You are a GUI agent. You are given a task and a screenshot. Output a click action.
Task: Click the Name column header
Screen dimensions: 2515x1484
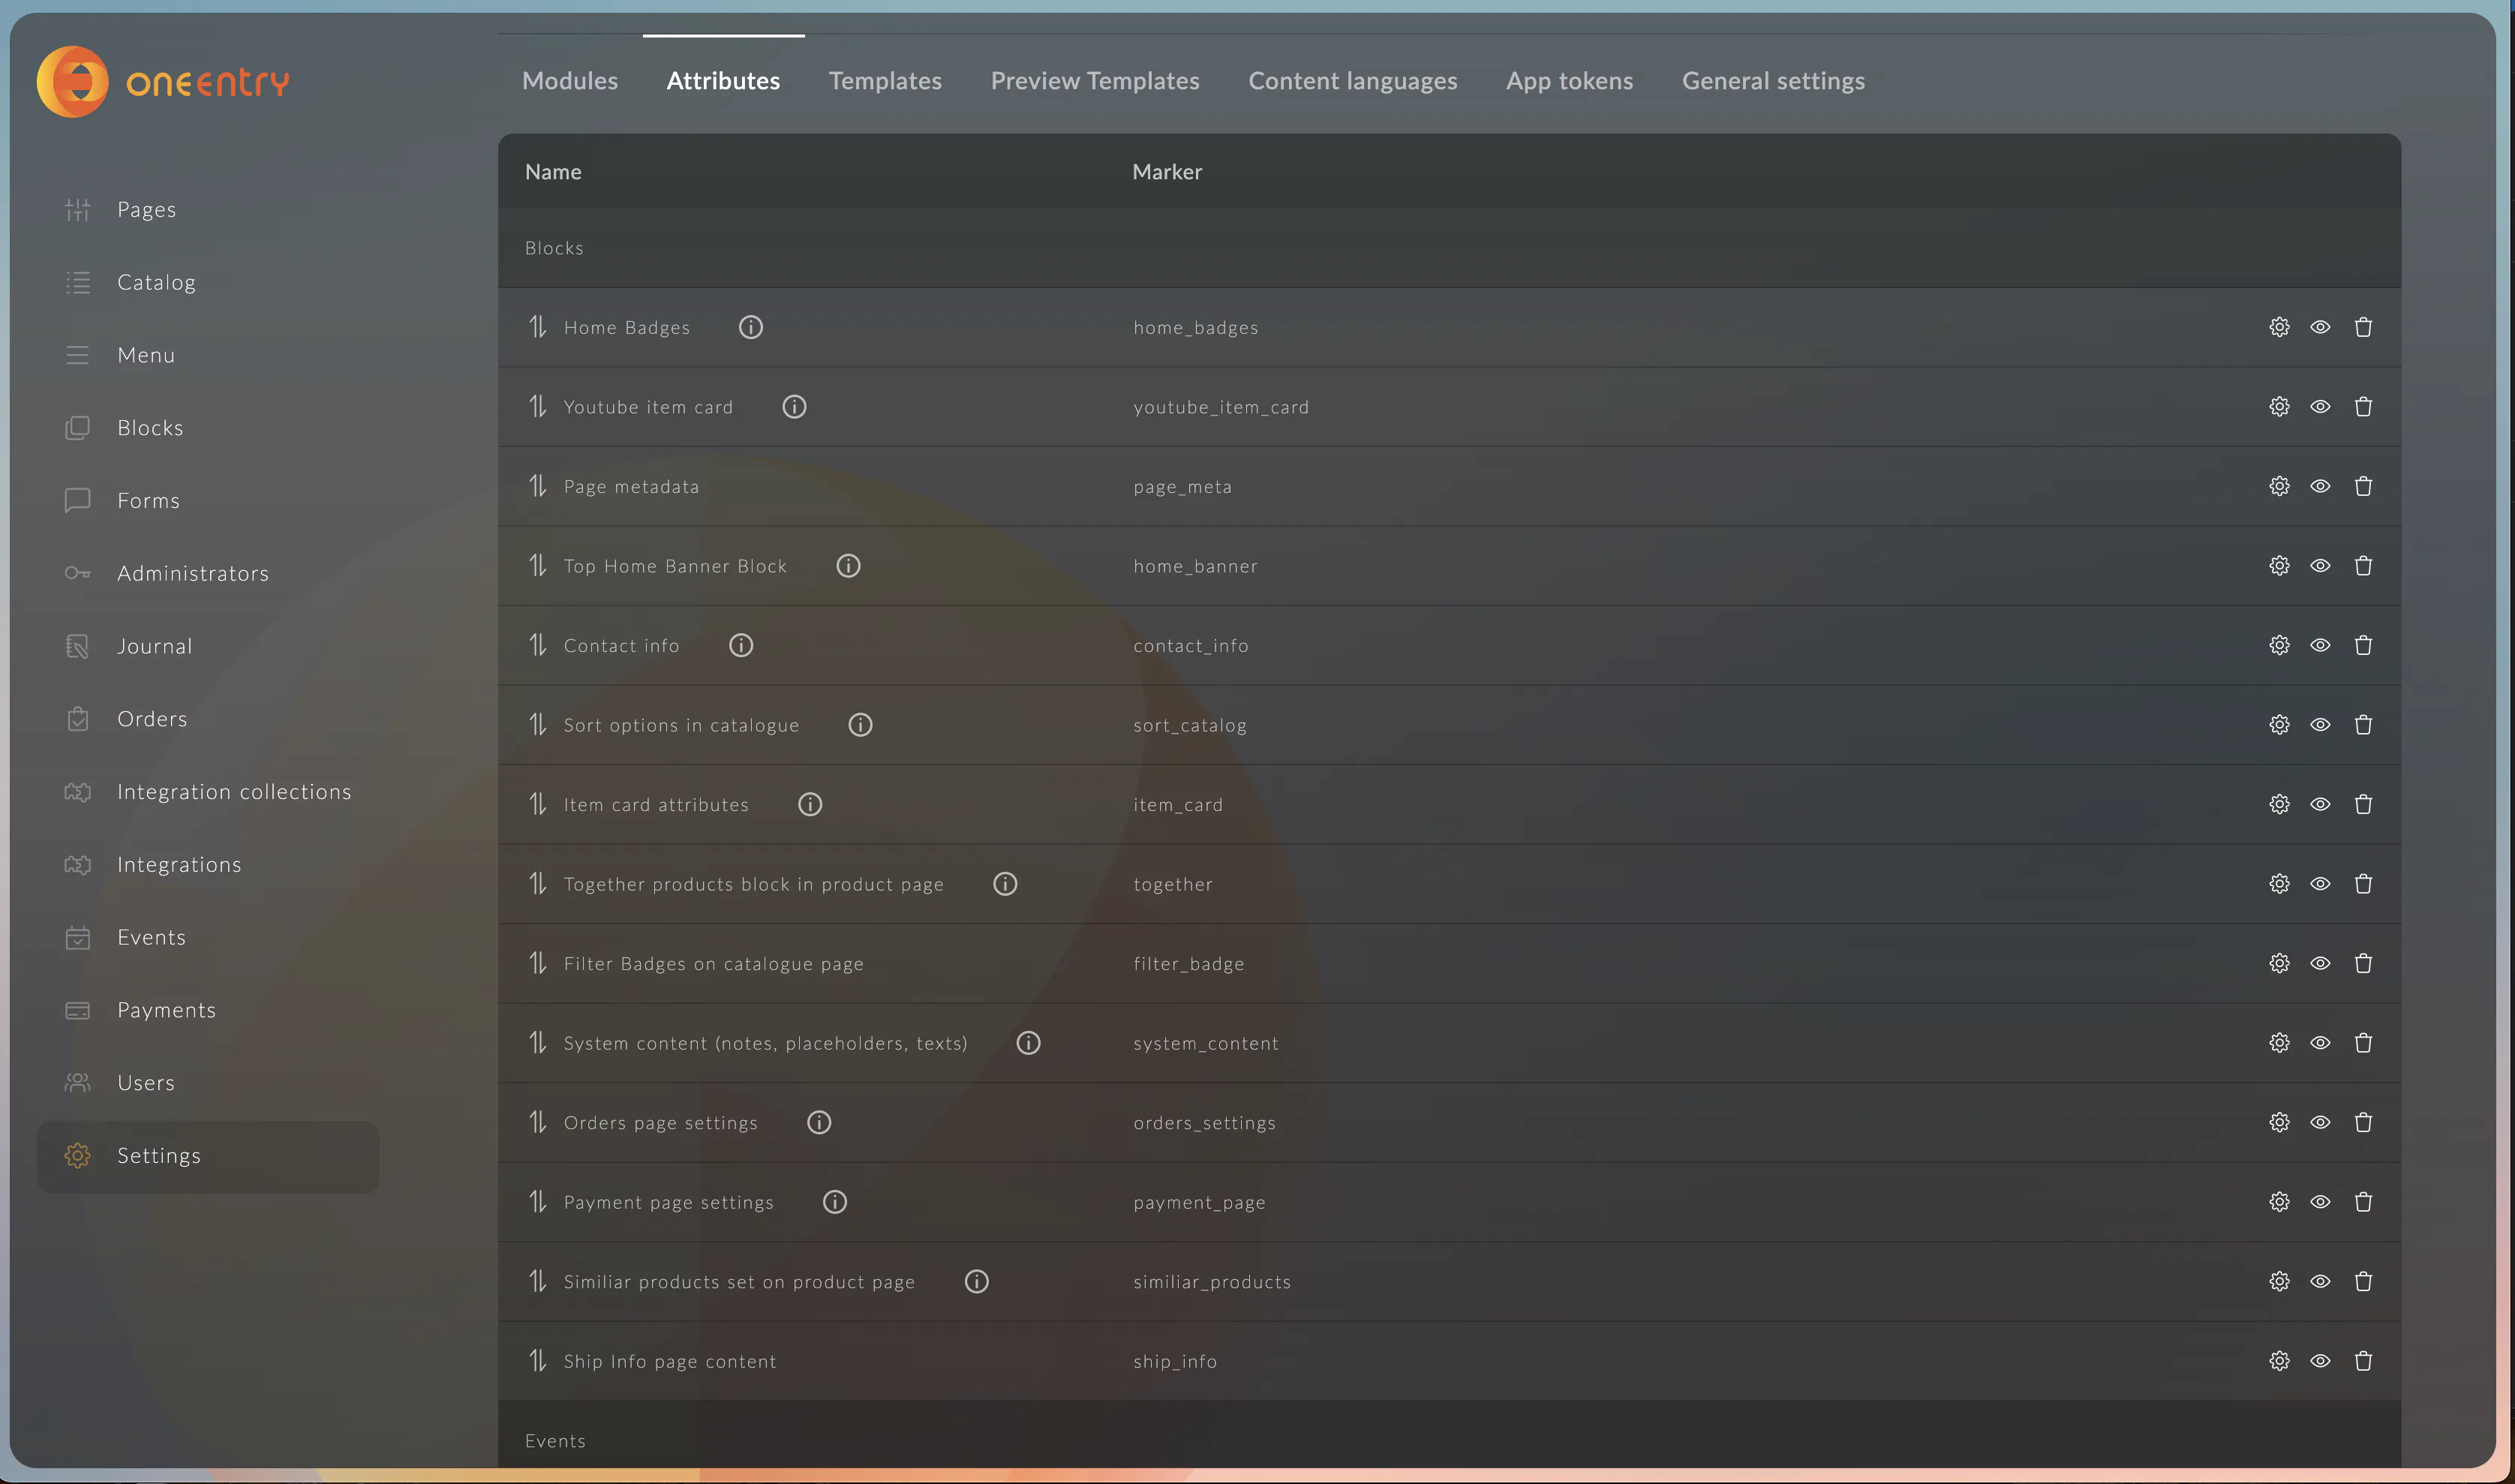[x=553, y=172]
